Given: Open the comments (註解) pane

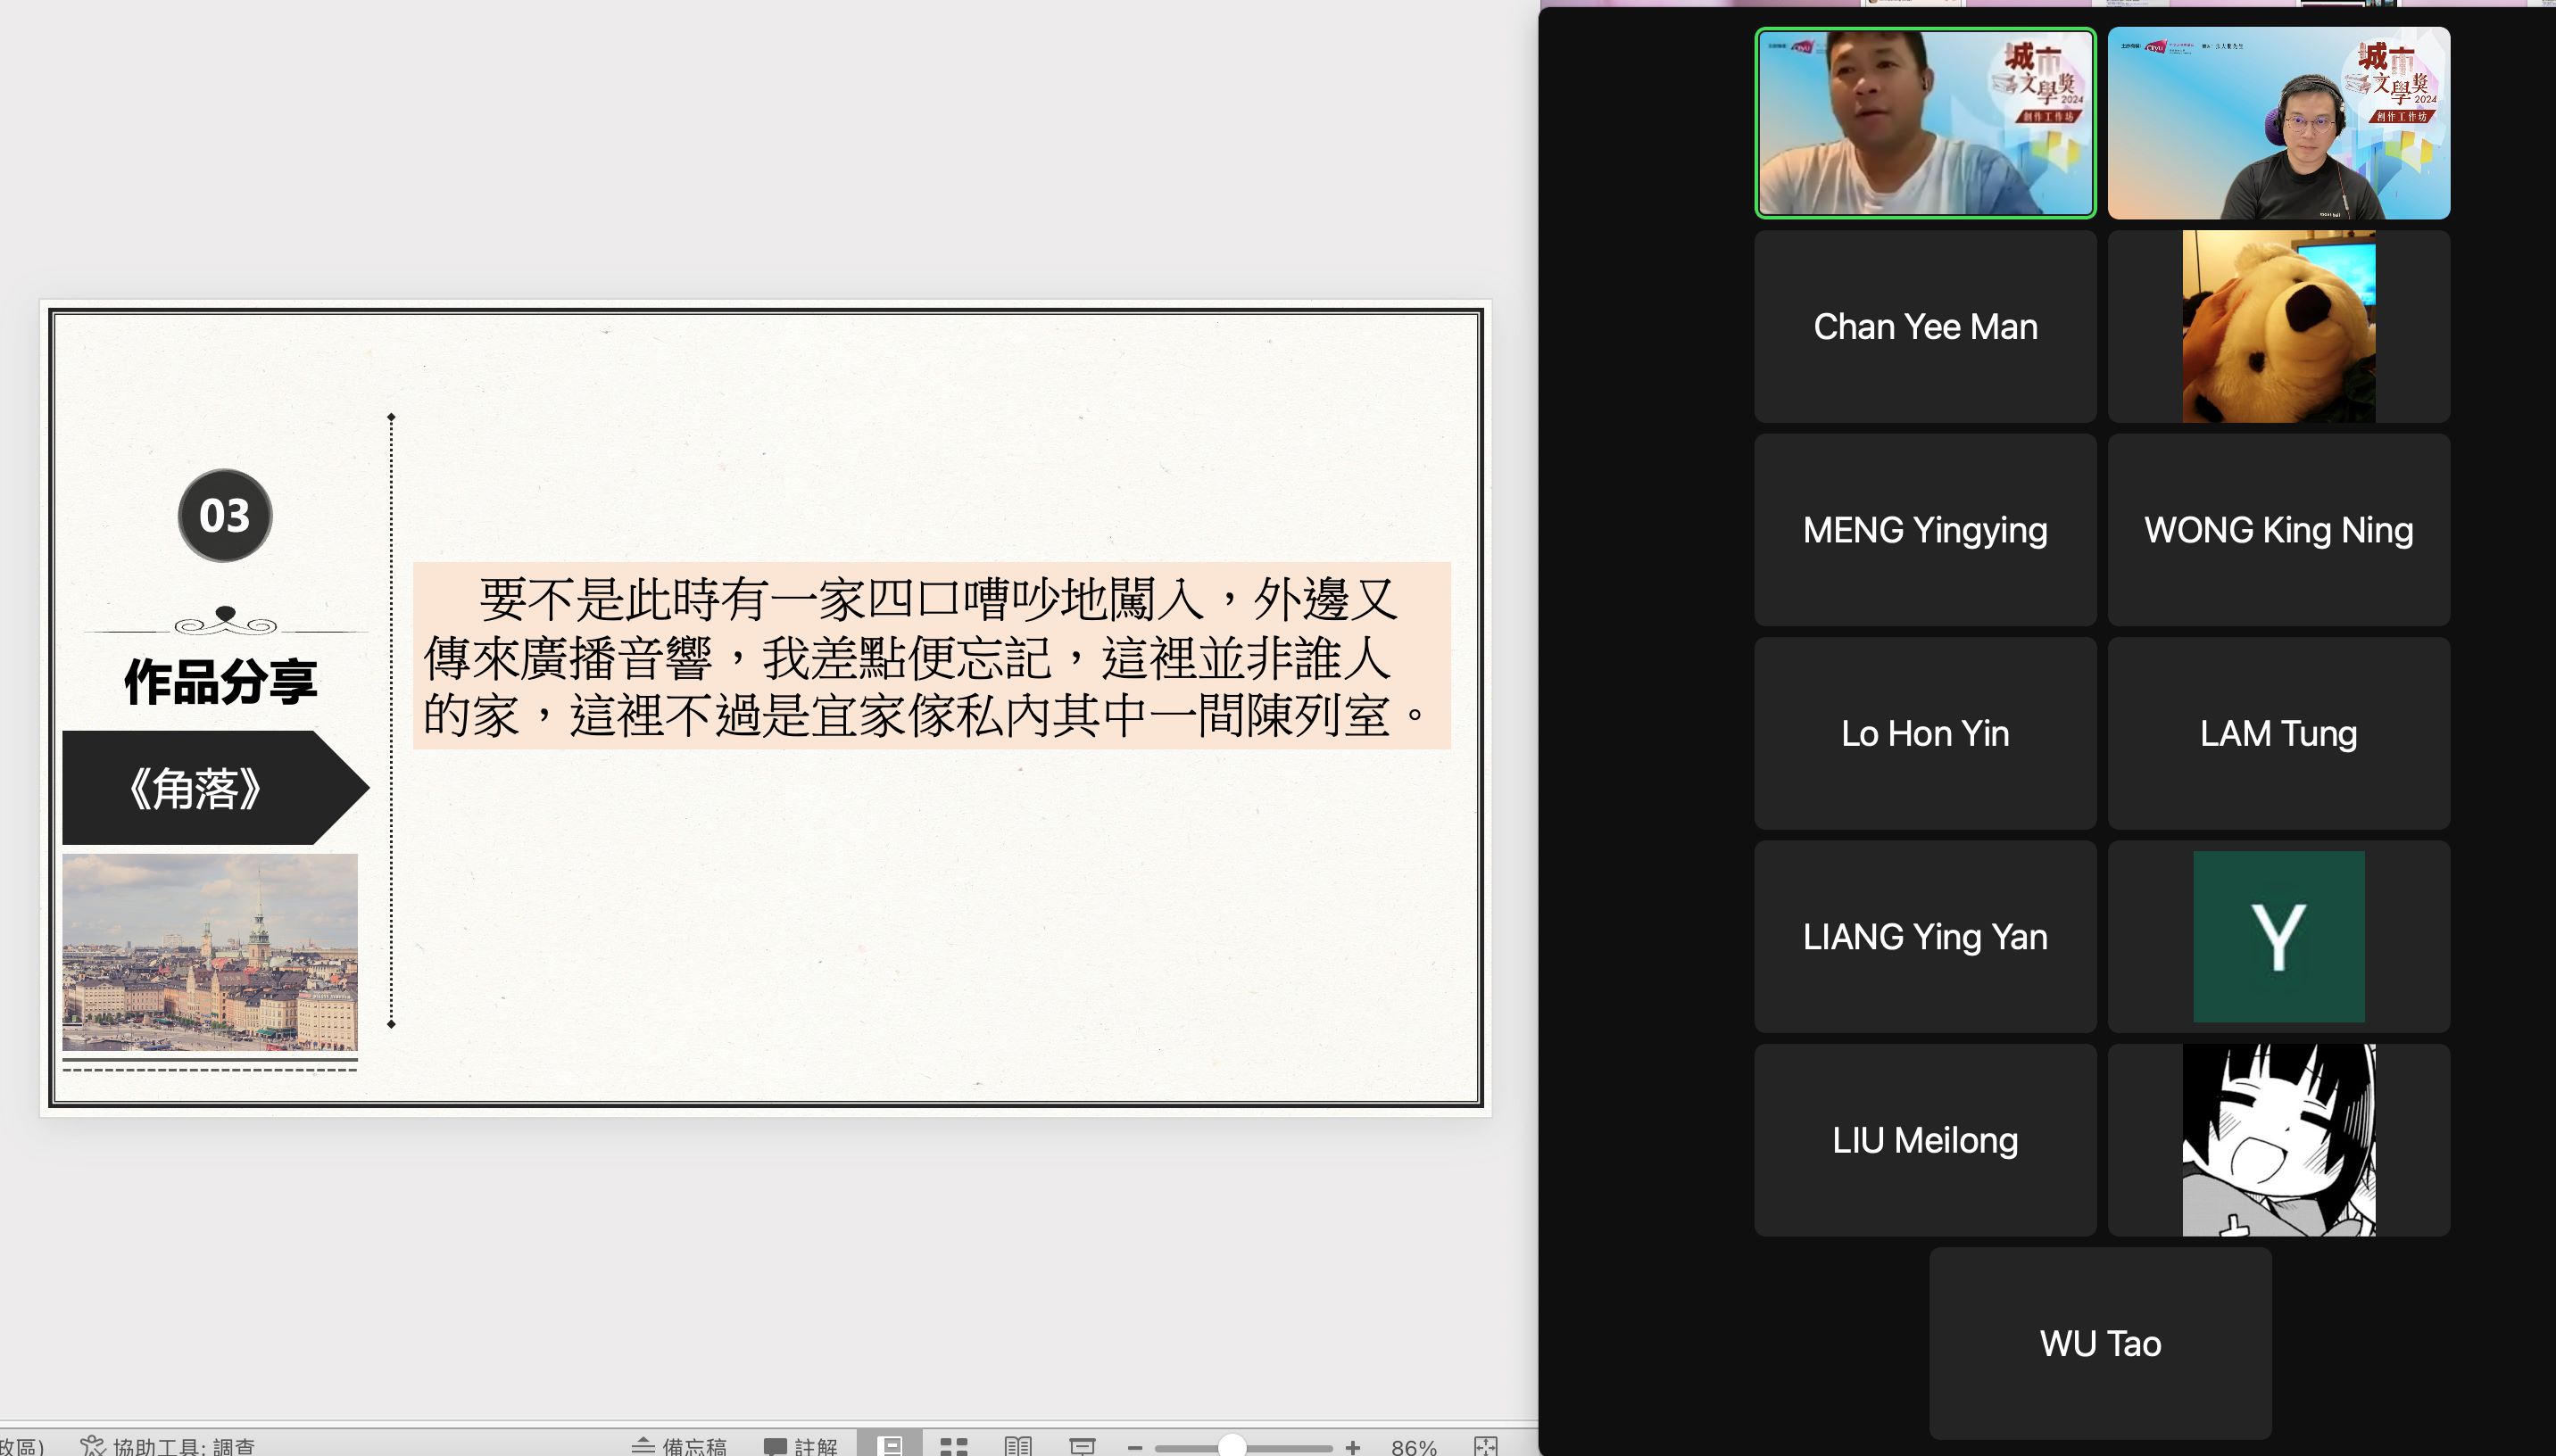Looking at the screenshot, I should tap(800, 1446).
